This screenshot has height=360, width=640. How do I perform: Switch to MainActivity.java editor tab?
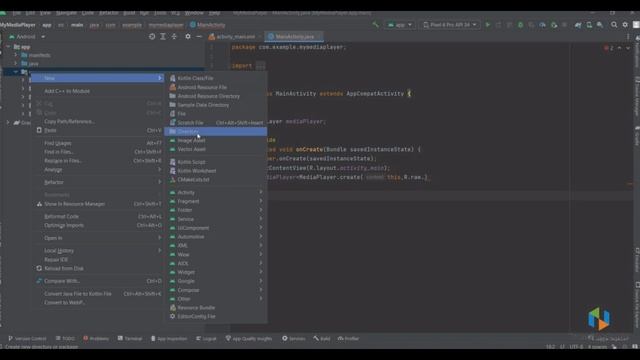[x=293, y=37]
